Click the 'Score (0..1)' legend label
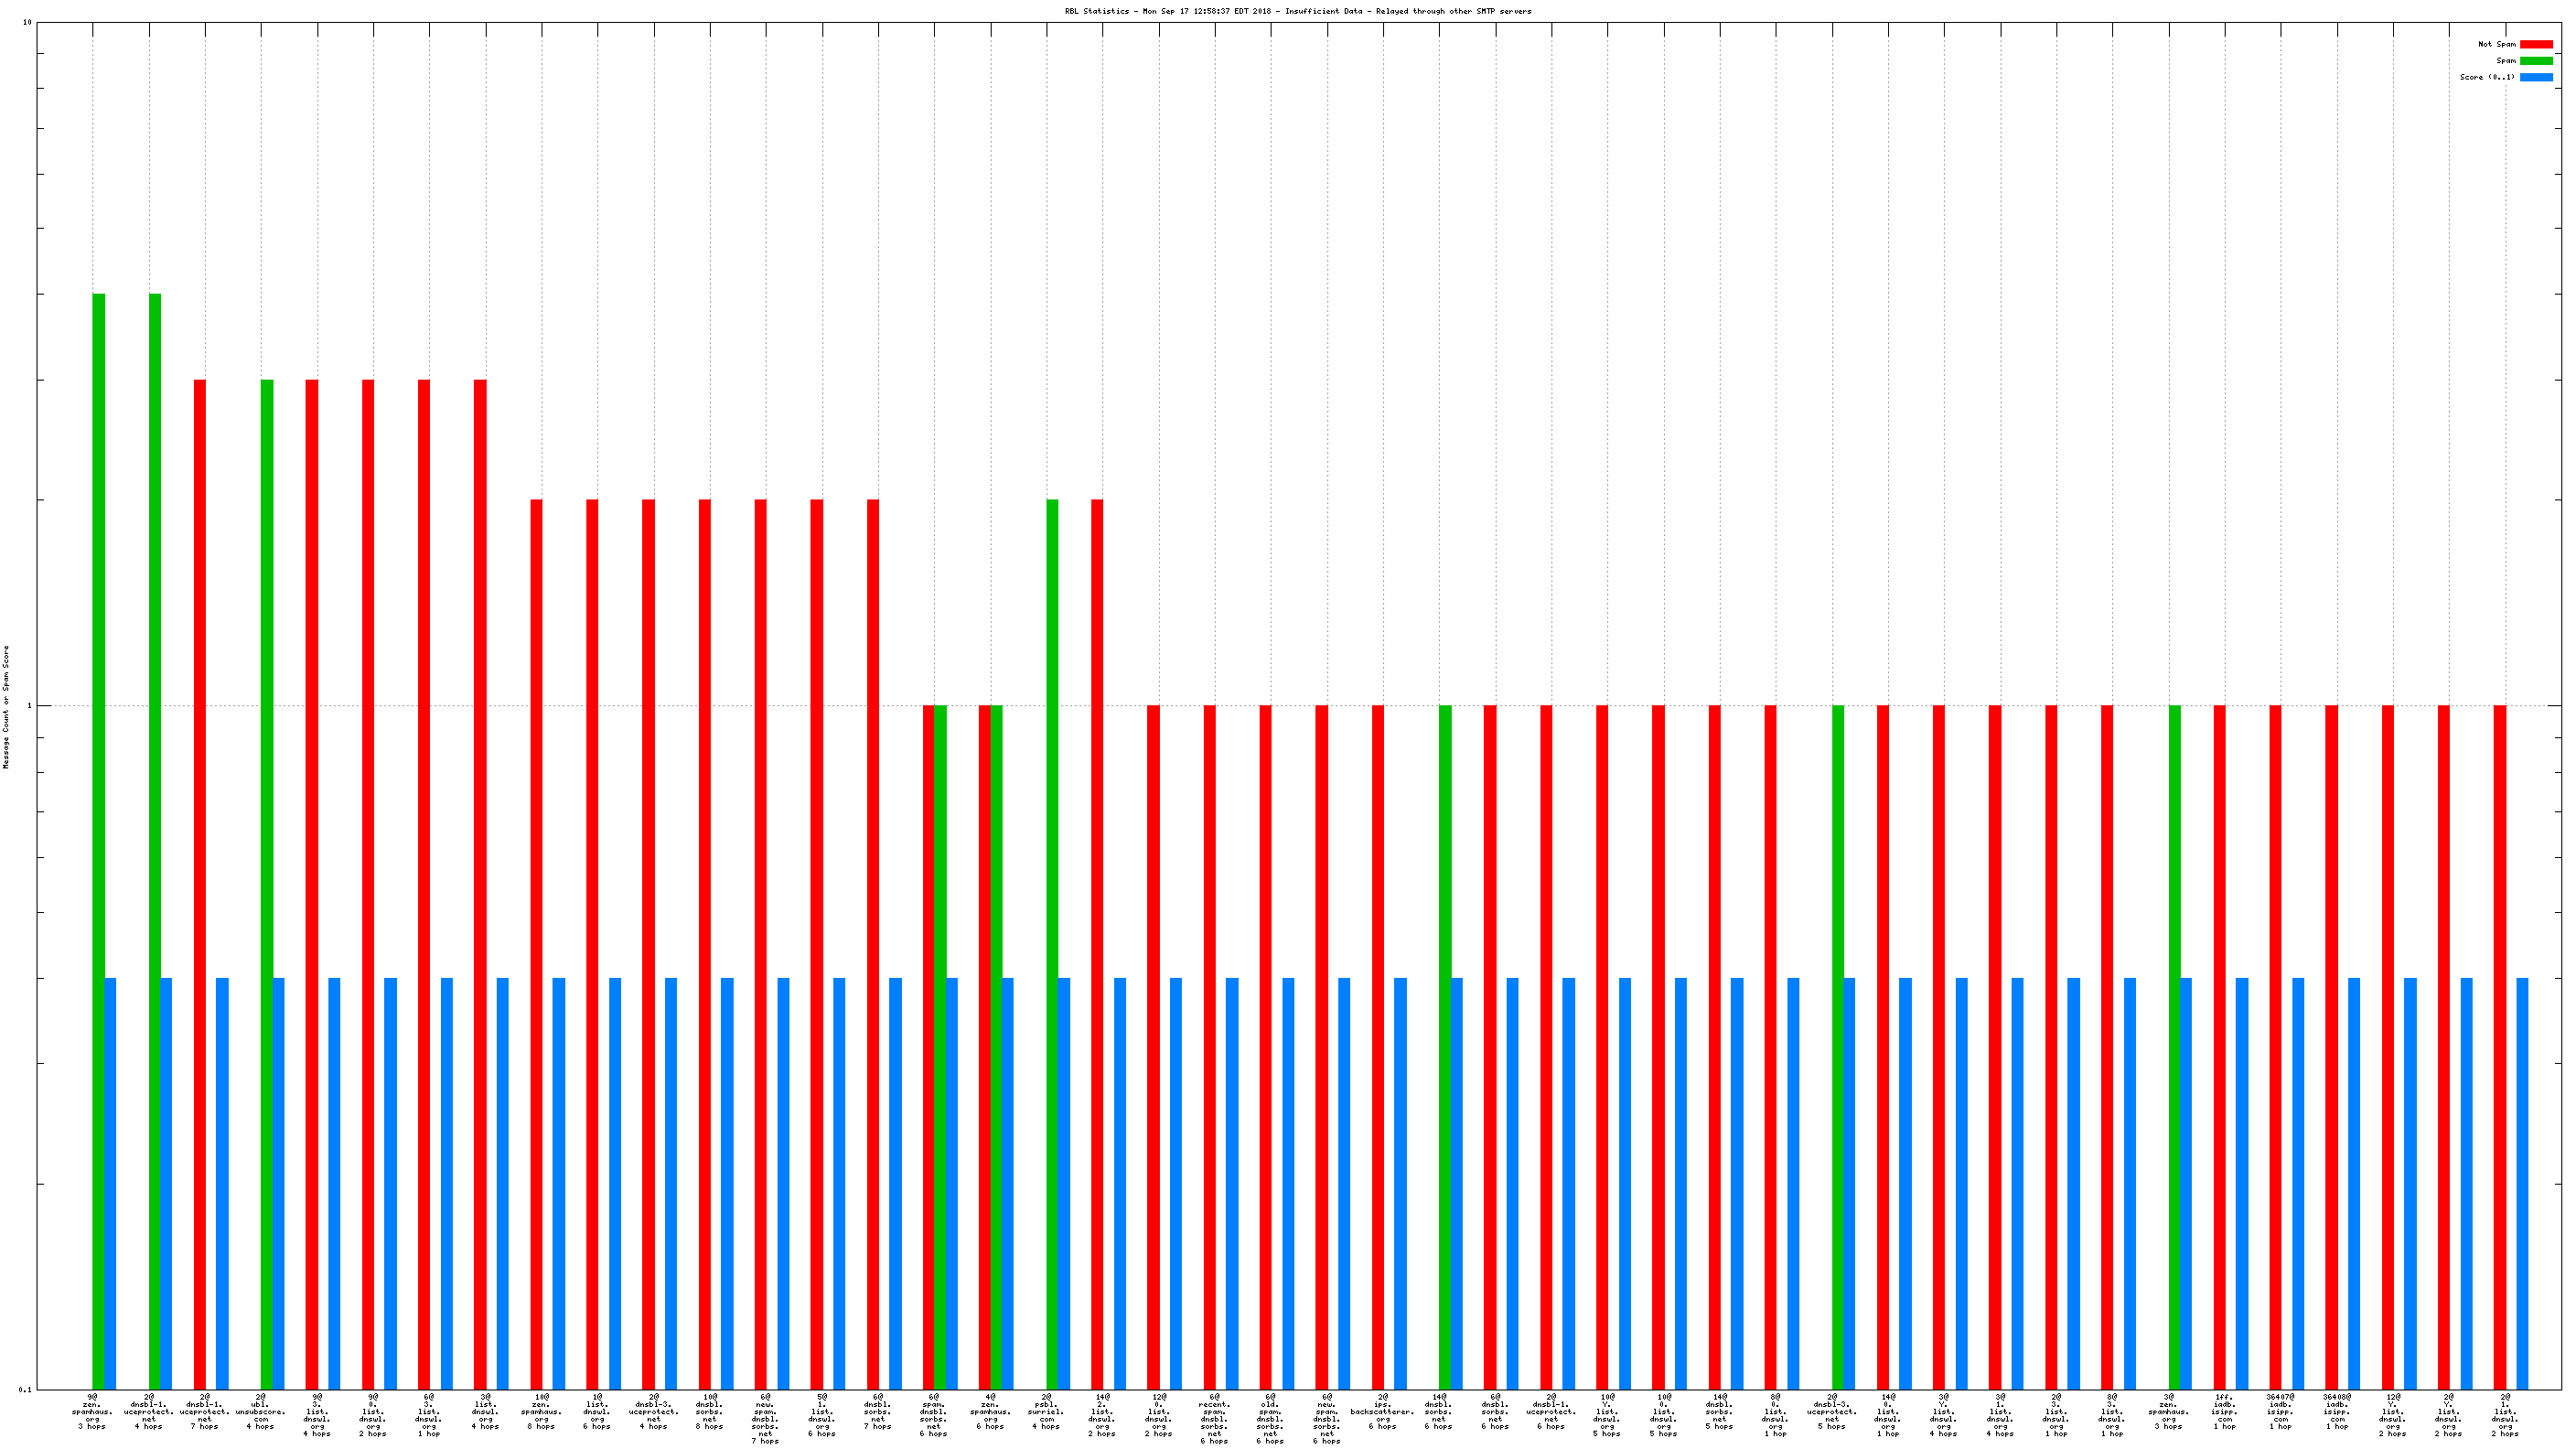This screenshot has width=2576, height=1449. (2487, 77)
